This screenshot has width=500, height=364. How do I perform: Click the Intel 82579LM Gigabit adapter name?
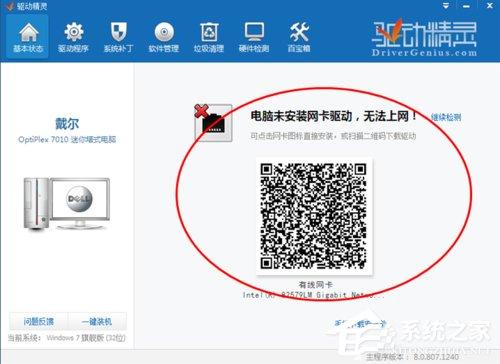pos(313,295)
